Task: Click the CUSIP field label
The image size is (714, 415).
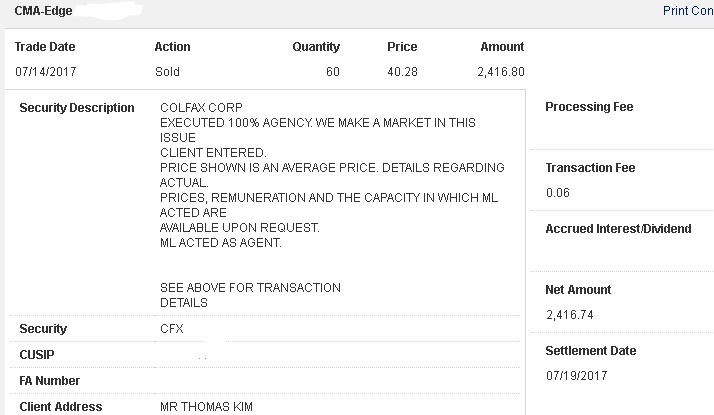Action: click(x=38, y=355)
